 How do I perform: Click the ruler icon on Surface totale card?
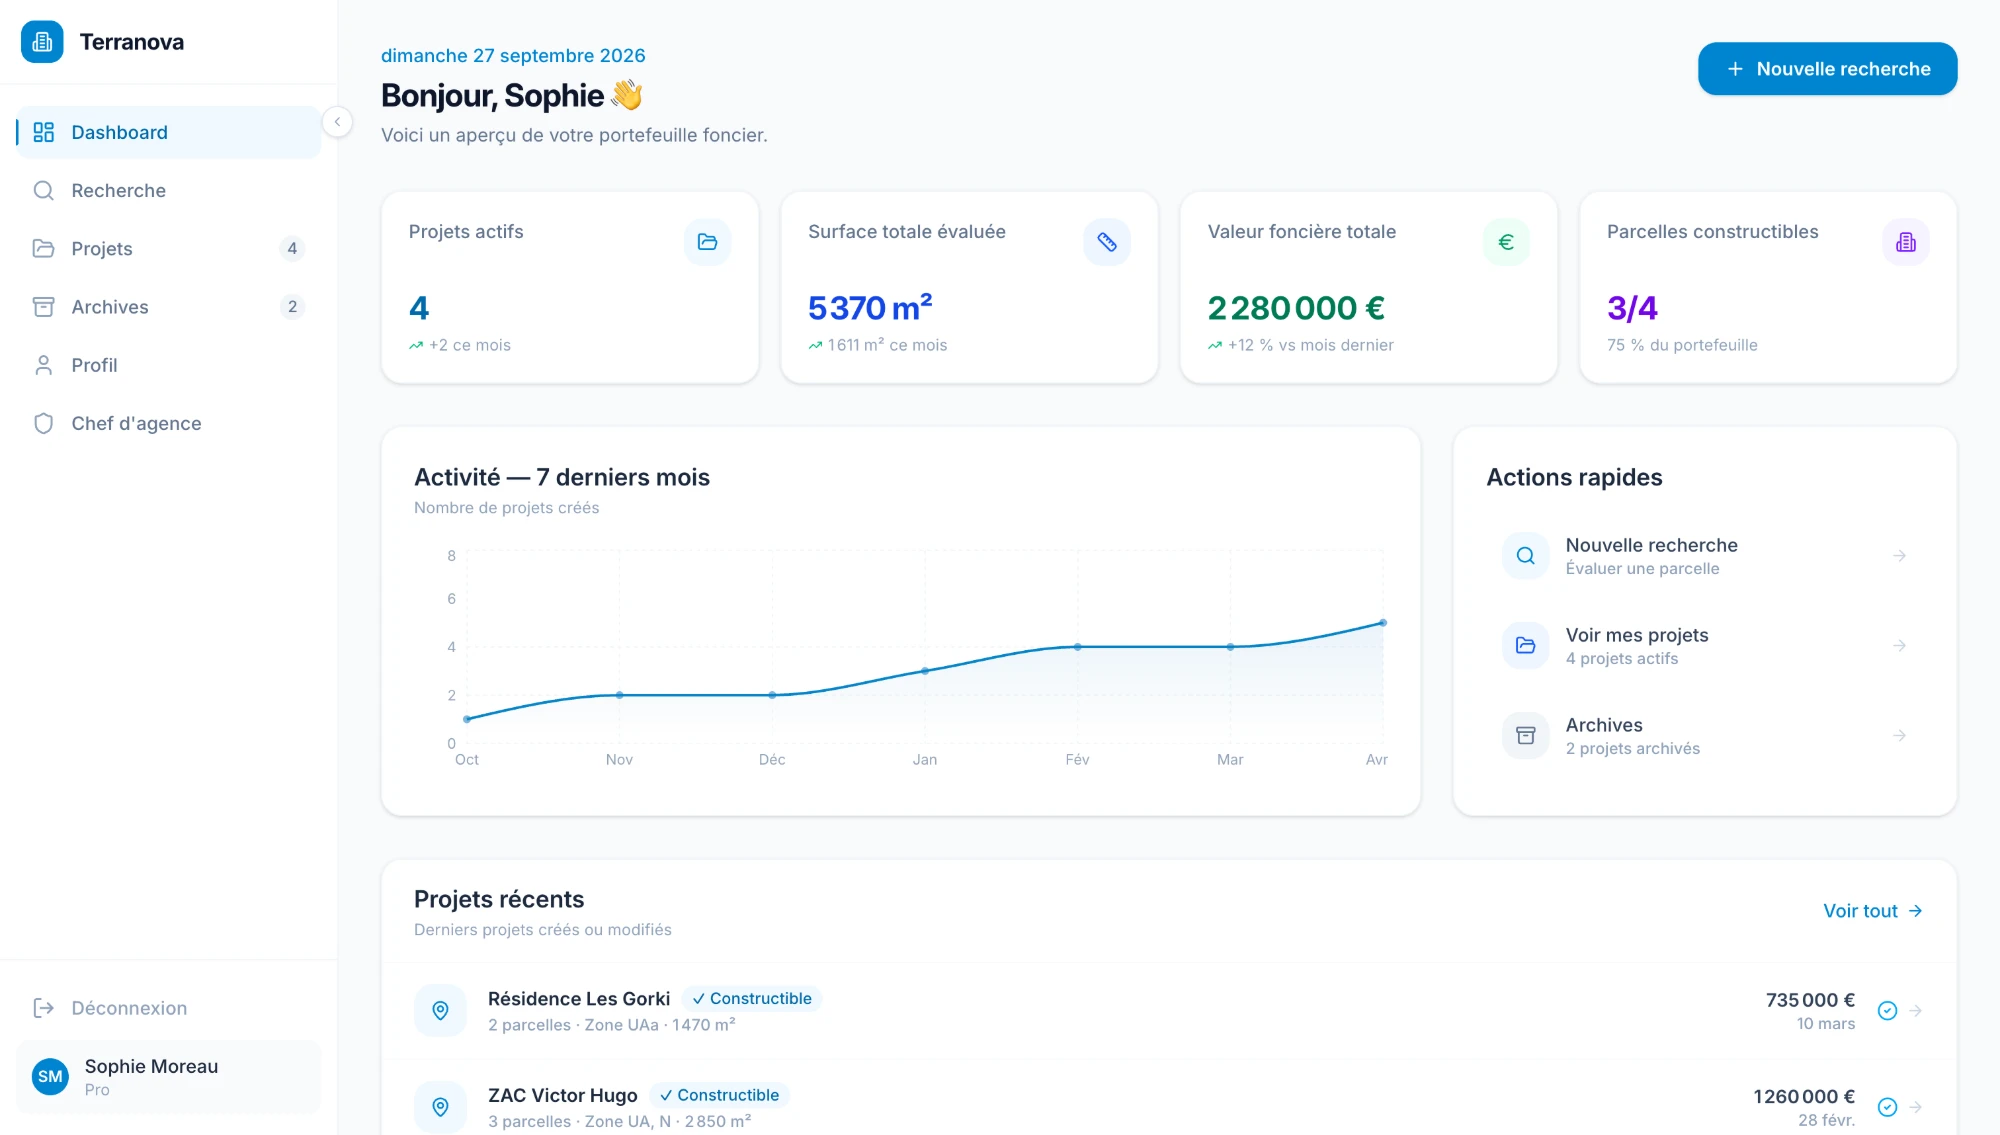(1107, 242)
